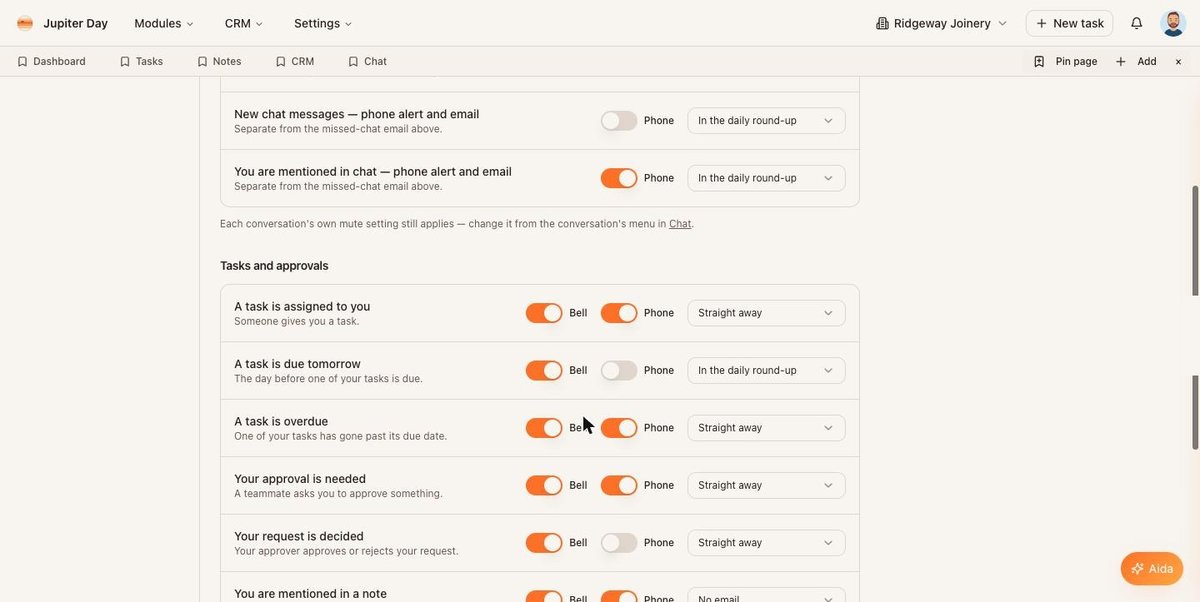
Task: Toggle Phone for your request is decided
Action: (x=619, y=543)
